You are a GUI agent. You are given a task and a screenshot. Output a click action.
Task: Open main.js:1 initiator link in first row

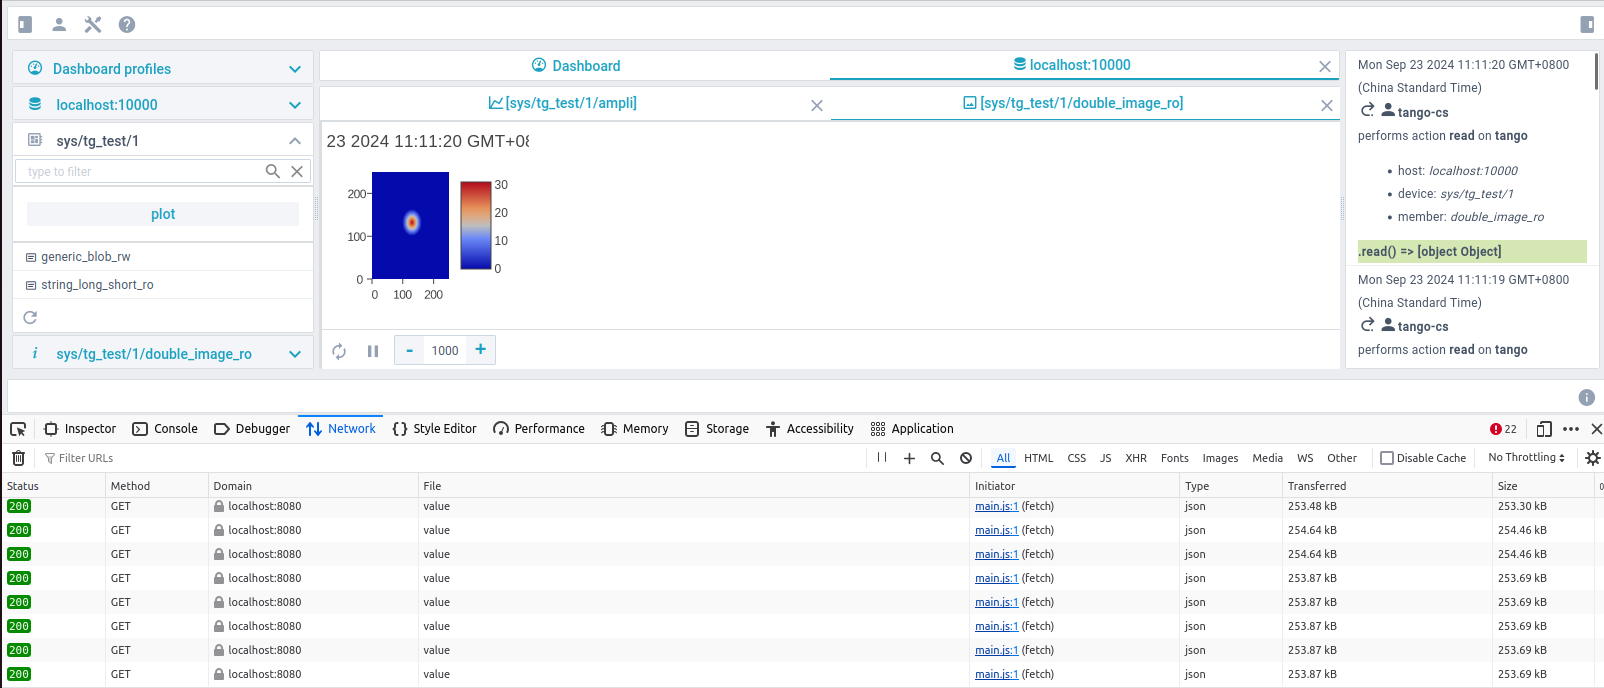(x=996, y=506)
